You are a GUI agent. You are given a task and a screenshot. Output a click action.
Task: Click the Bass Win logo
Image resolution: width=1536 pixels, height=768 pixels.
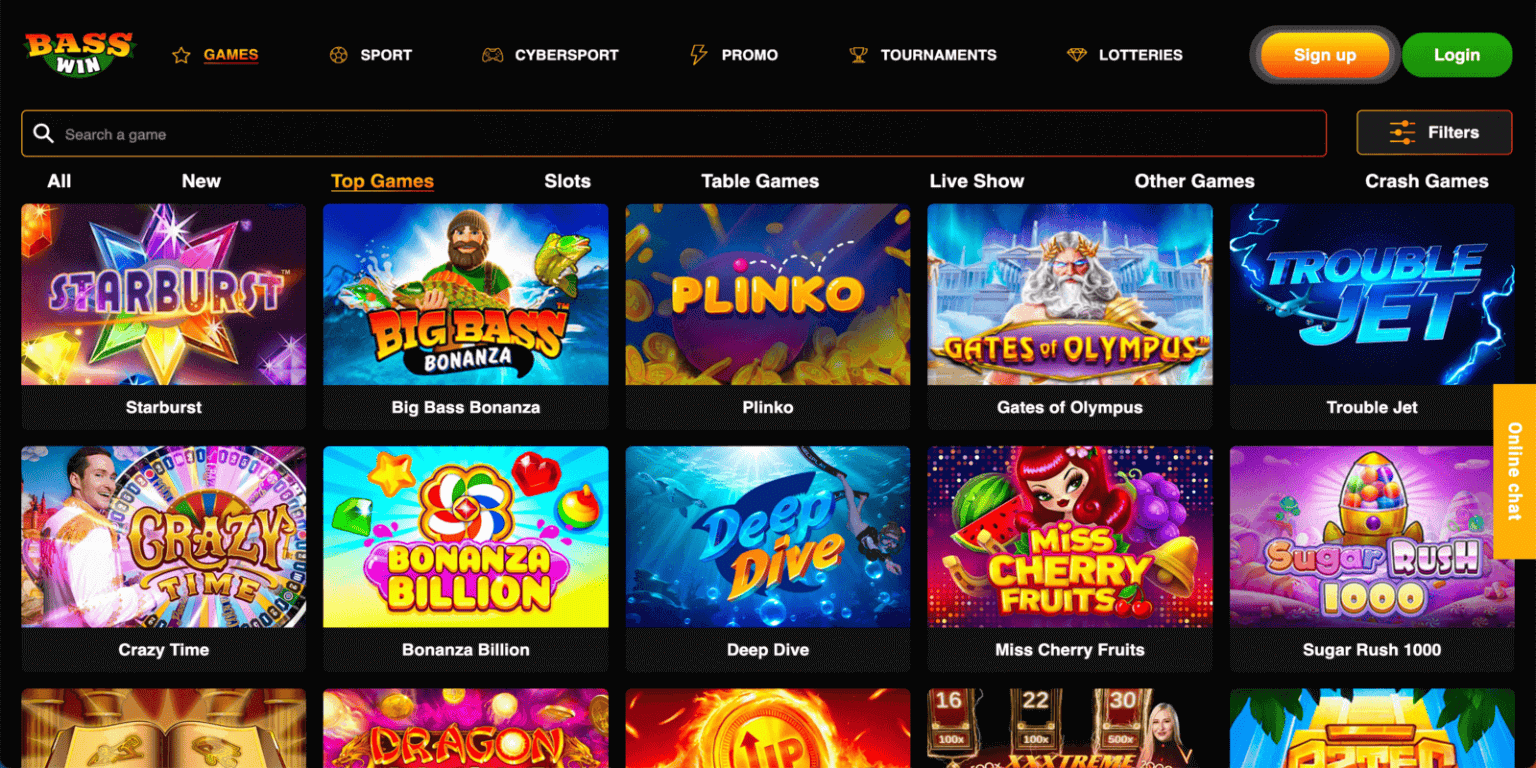79,54
